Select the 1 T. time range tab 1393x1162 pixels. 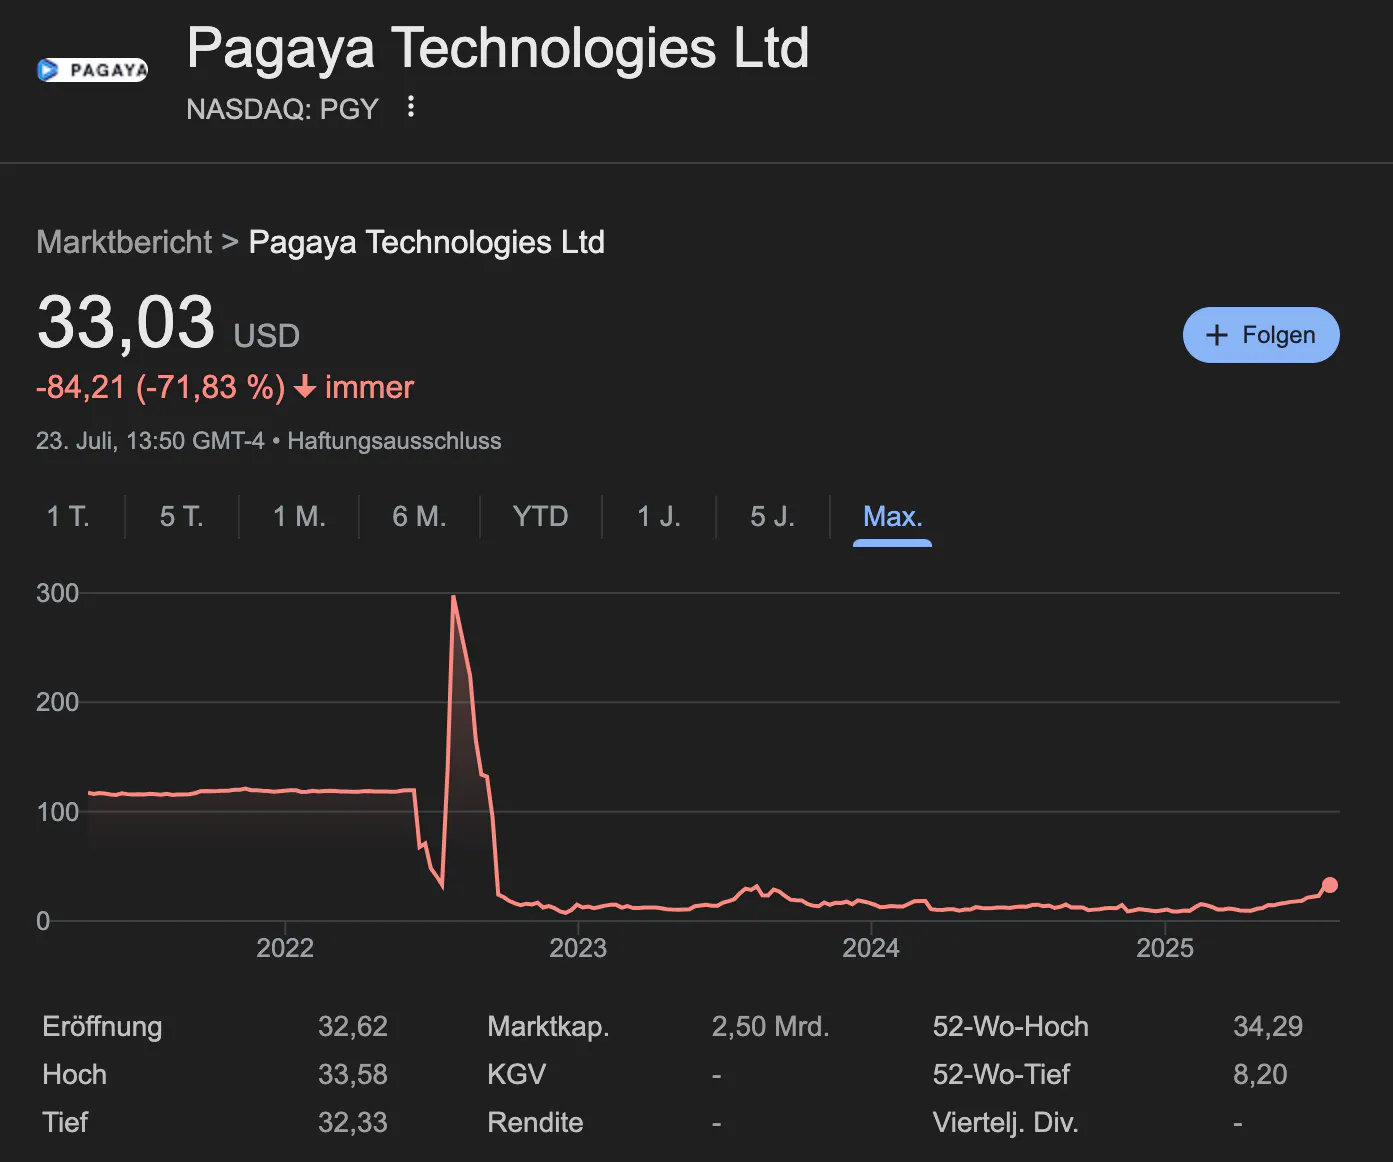[x=68, y=516]
